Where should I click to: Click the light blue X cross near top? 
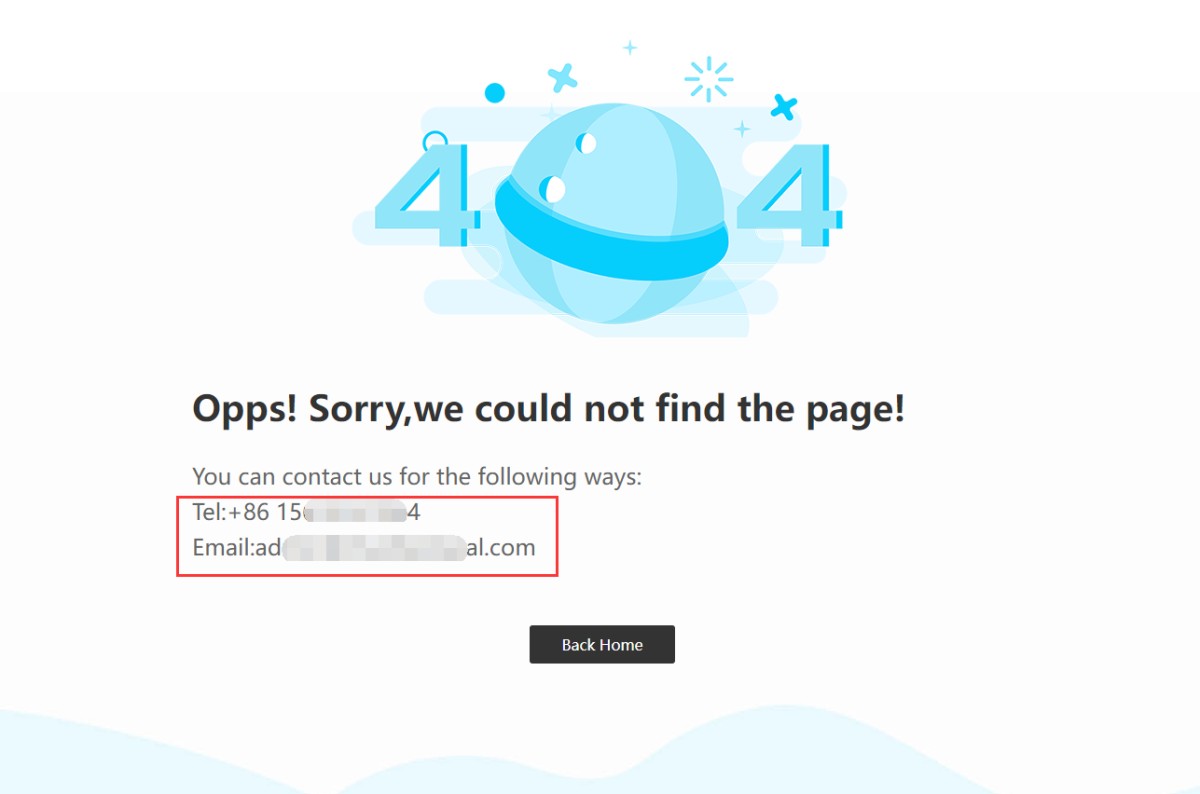(x=563, y=77)
